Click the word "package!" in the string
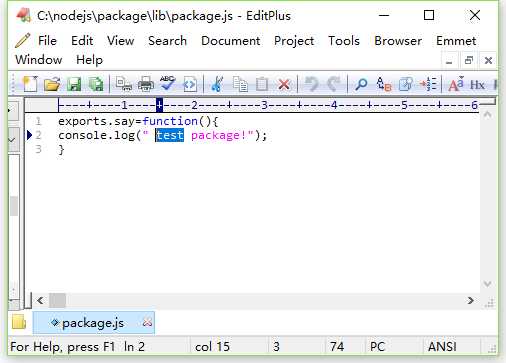Viewport: 506px width, 363px height. [219, 135]
